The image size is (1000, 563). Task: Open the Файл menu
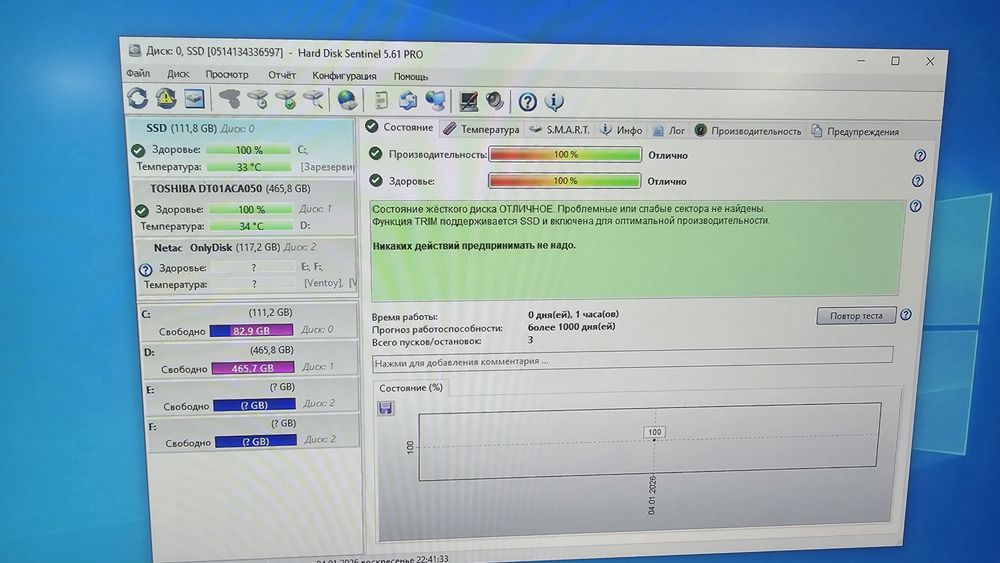tap(138, 73)
